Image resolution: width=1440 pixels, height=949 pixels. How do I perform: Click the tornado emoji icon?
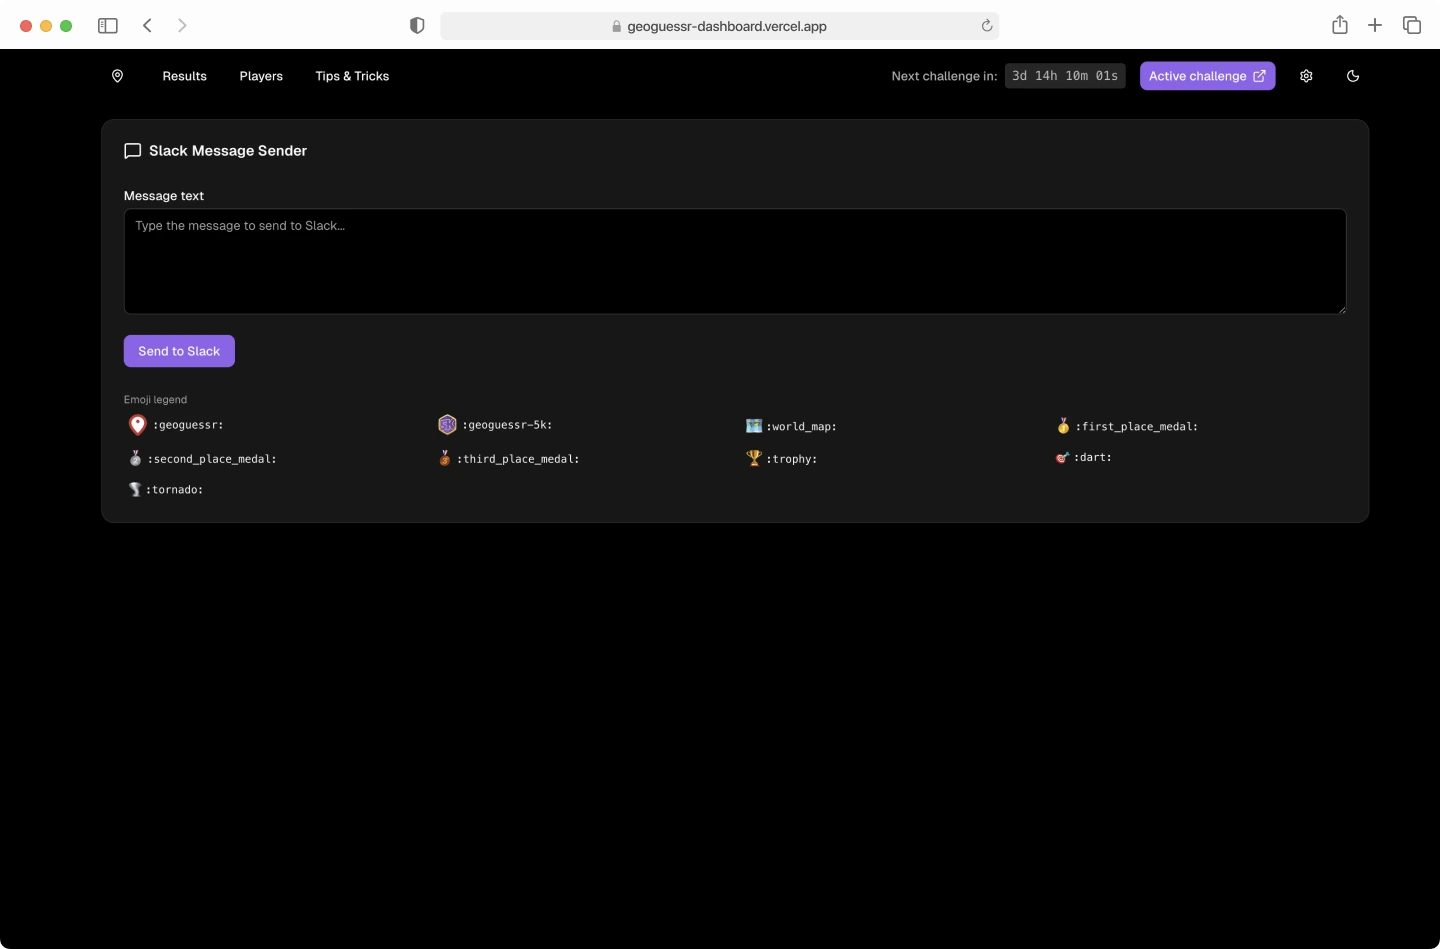[x=135, y=489]
